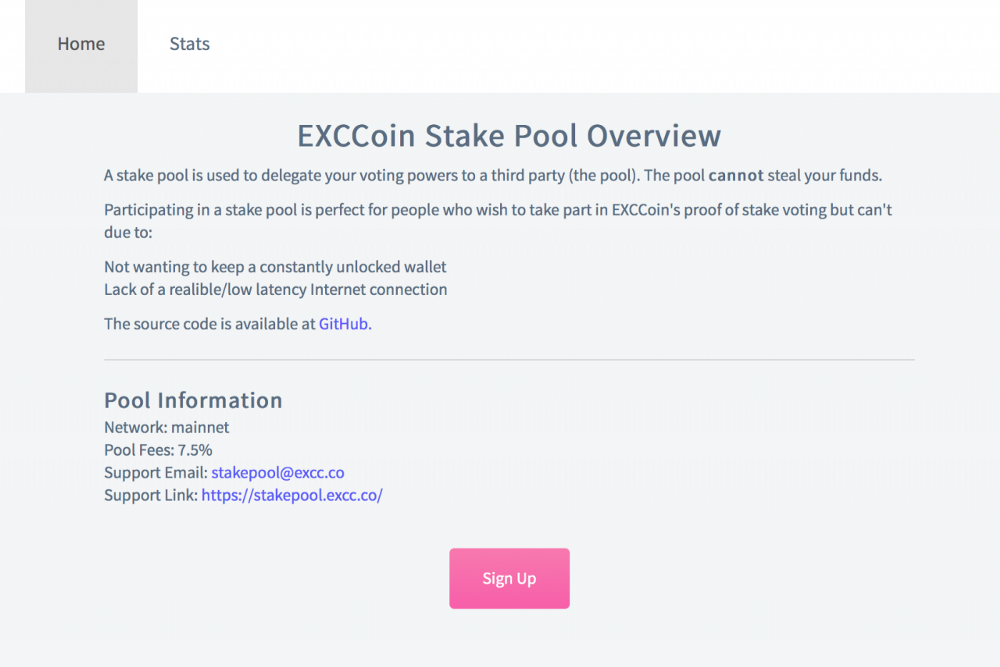The width and height of the screenshot is (1000, 667).
Task: Open the https://stakepool.excc.co/ support link
Action: click(292, 495)
